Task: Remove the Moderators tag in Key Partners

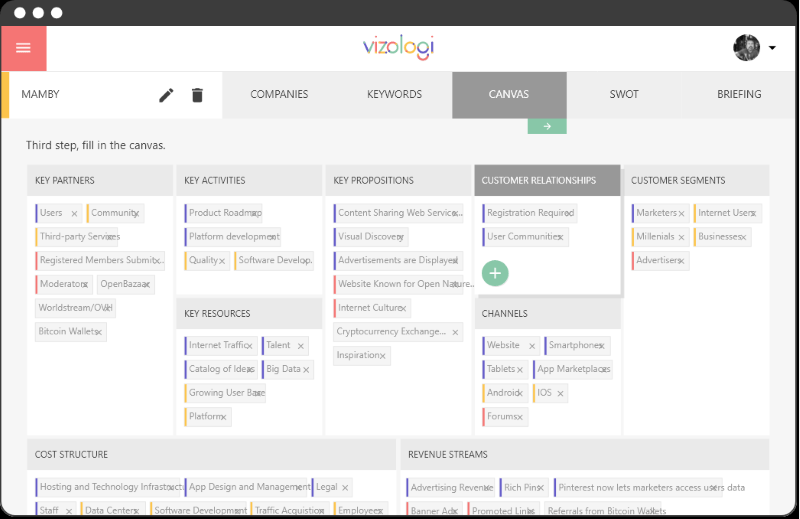Action: point(85,285)
